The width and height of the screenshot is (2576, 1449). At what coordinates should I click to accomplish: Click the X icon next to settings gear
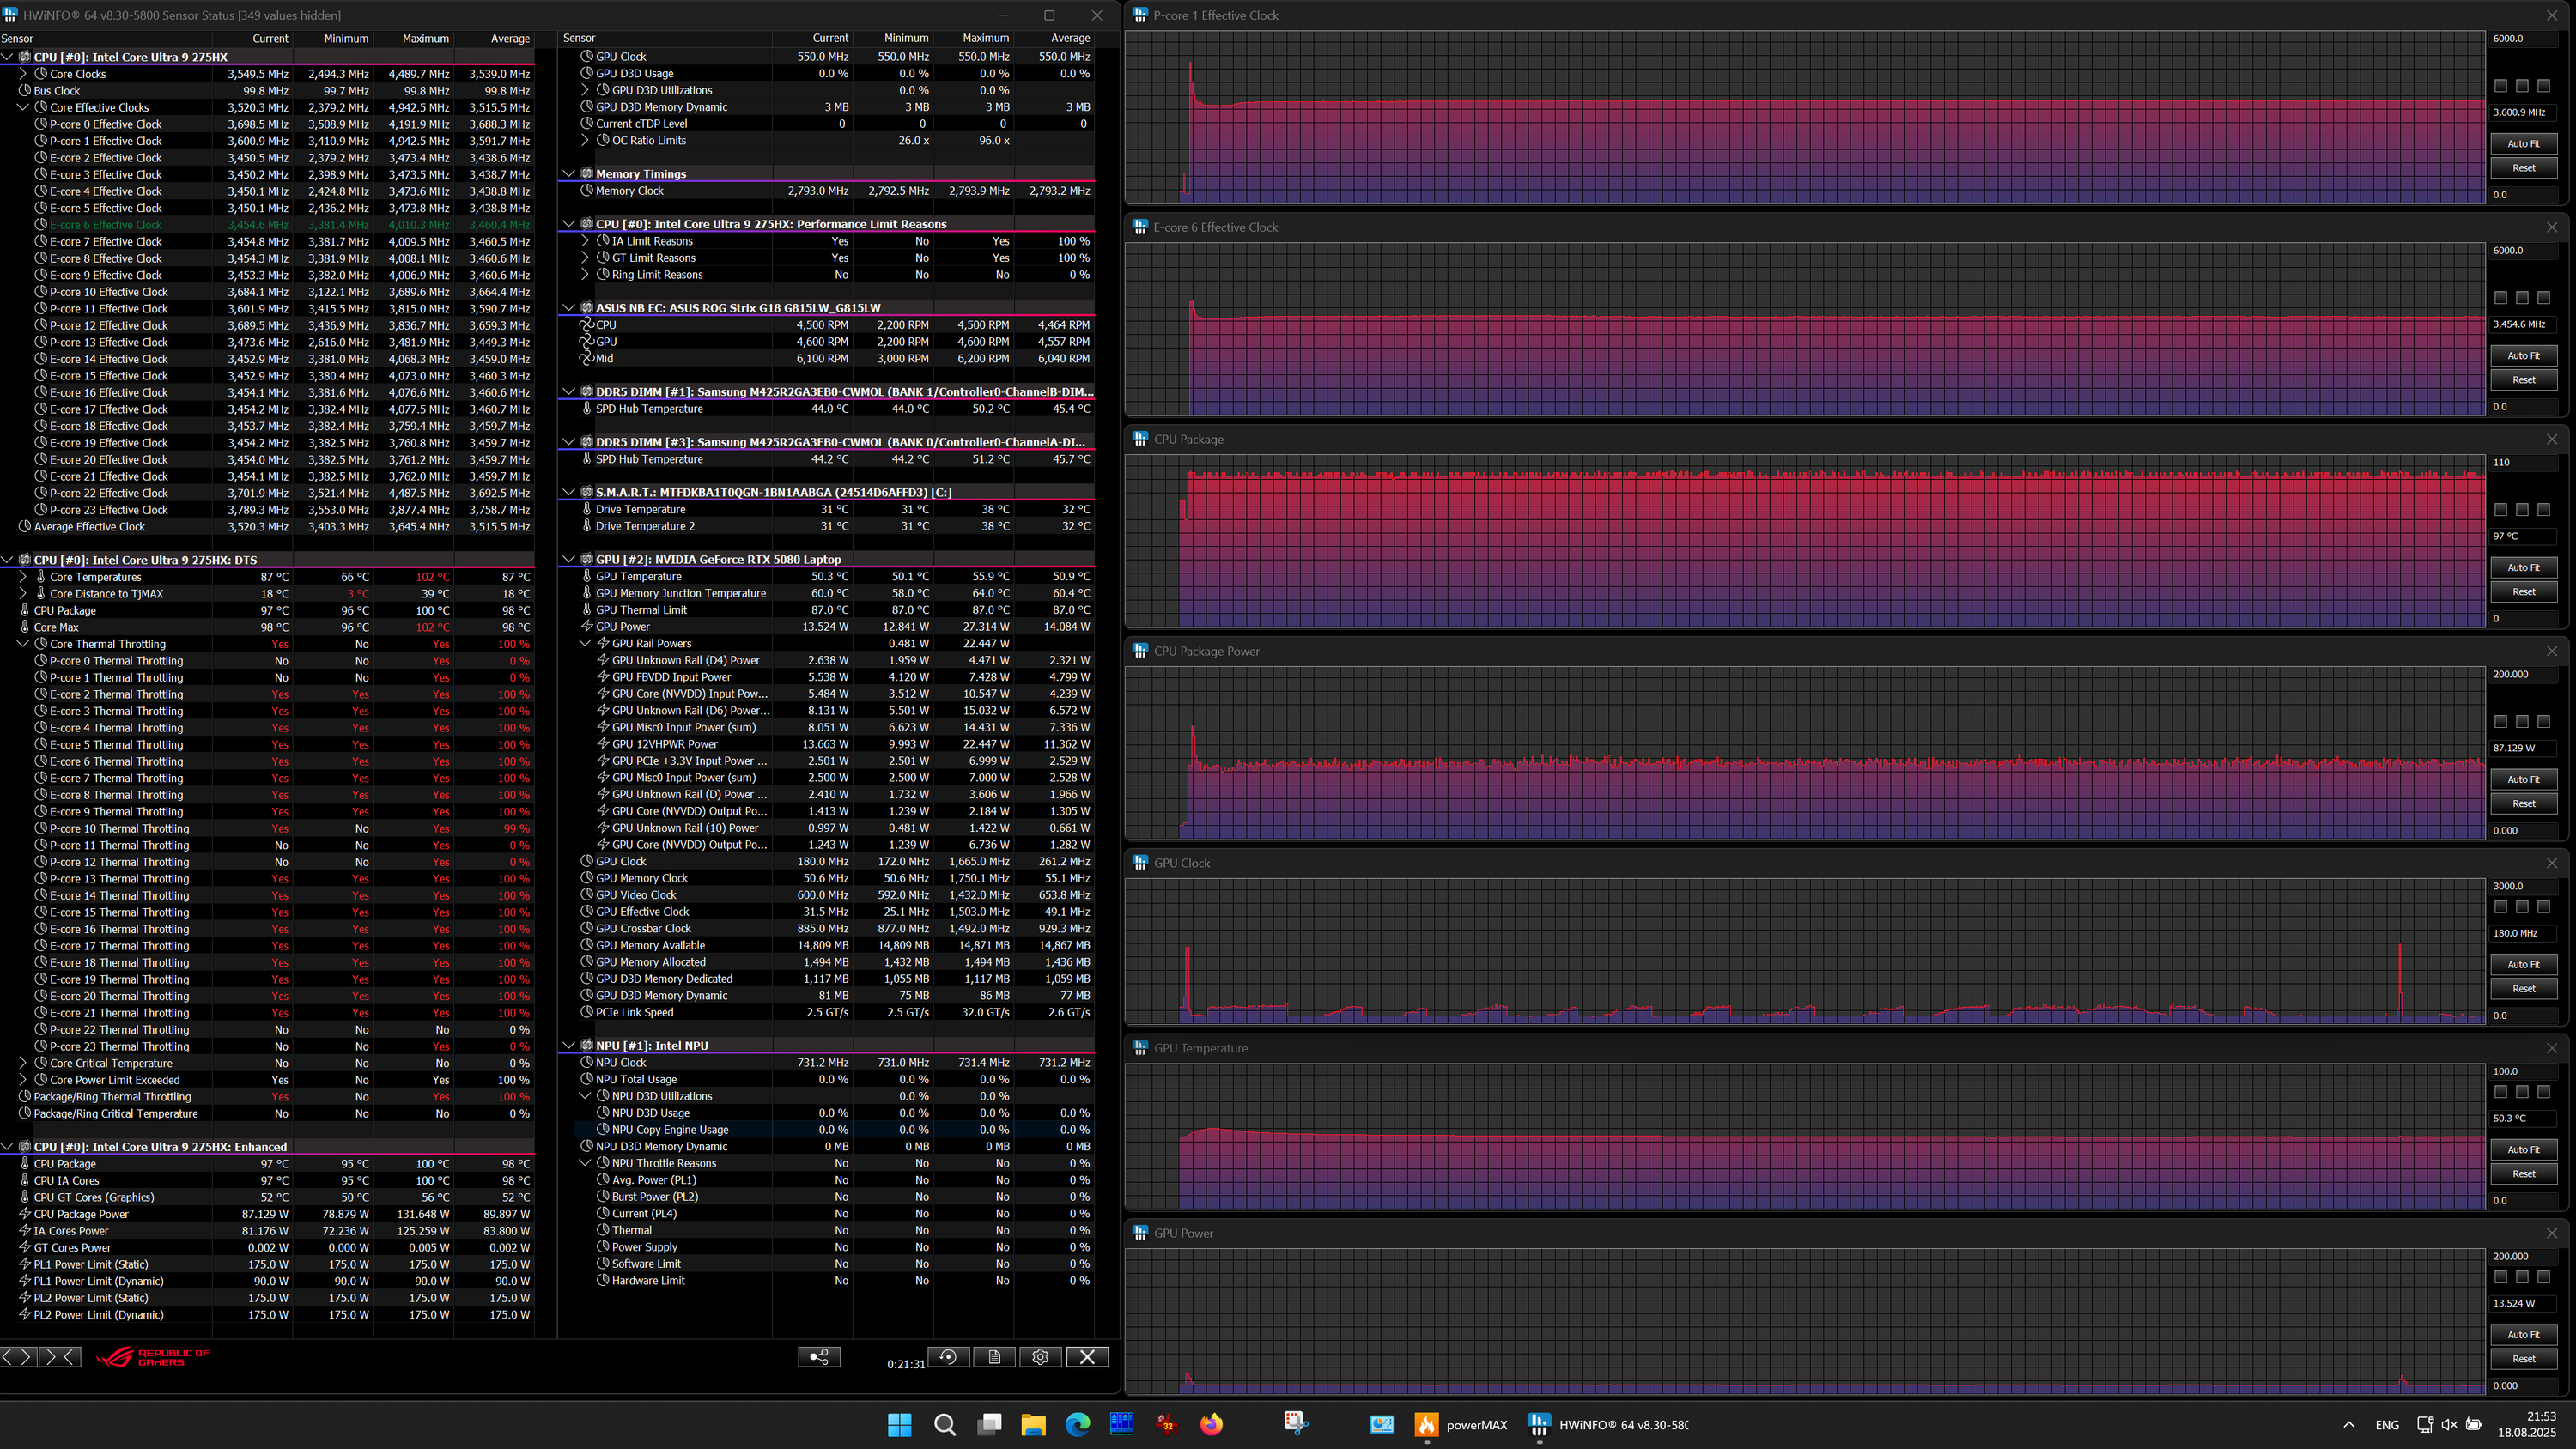1087,1357
